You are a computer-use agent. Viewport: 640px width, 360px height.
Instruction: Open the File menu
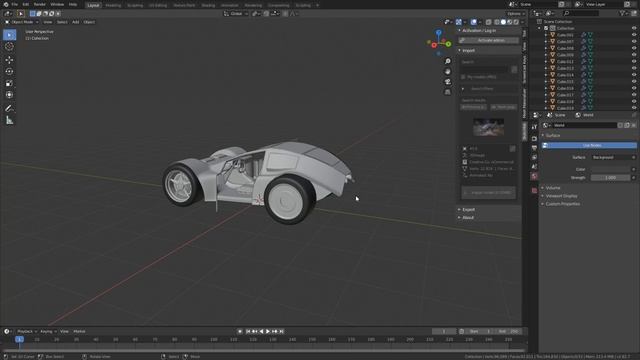pos(15,4)
